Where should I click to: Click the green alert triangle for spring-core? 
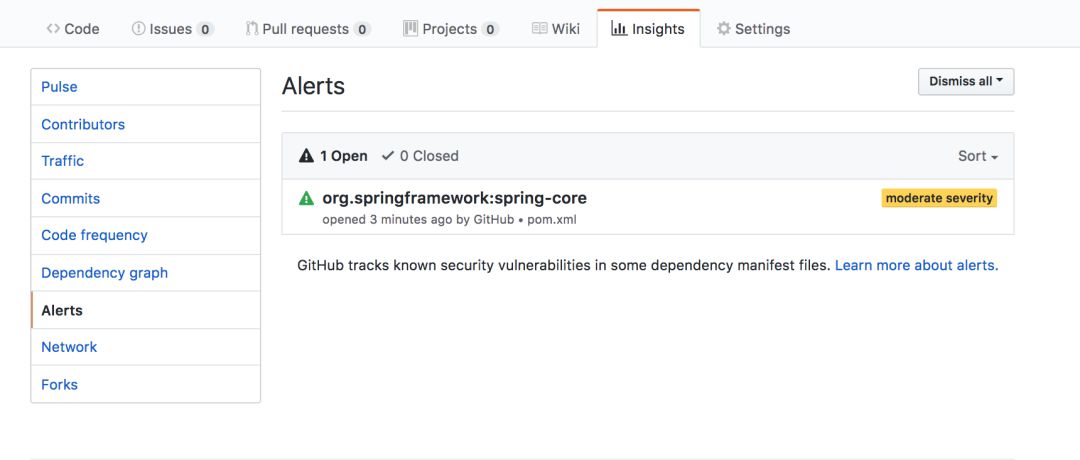pos(306,198)
